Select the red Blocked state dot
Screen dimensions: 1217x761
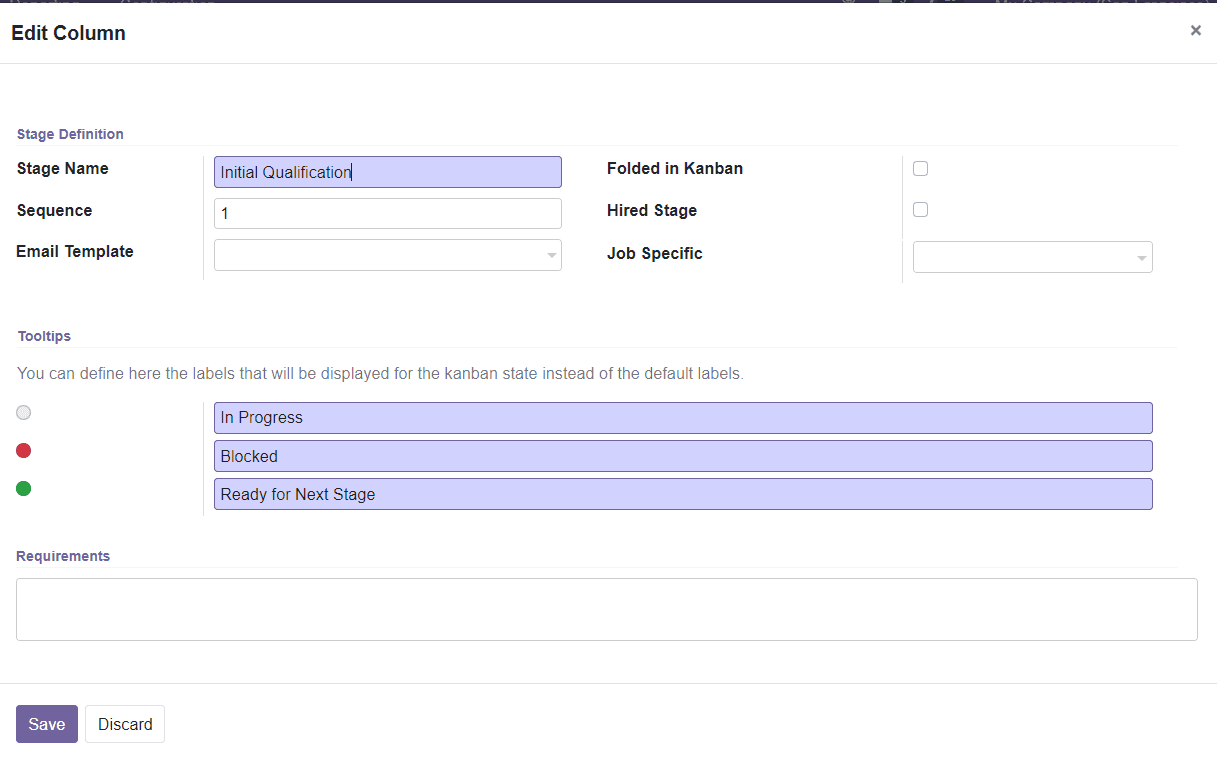pos(23,450)
